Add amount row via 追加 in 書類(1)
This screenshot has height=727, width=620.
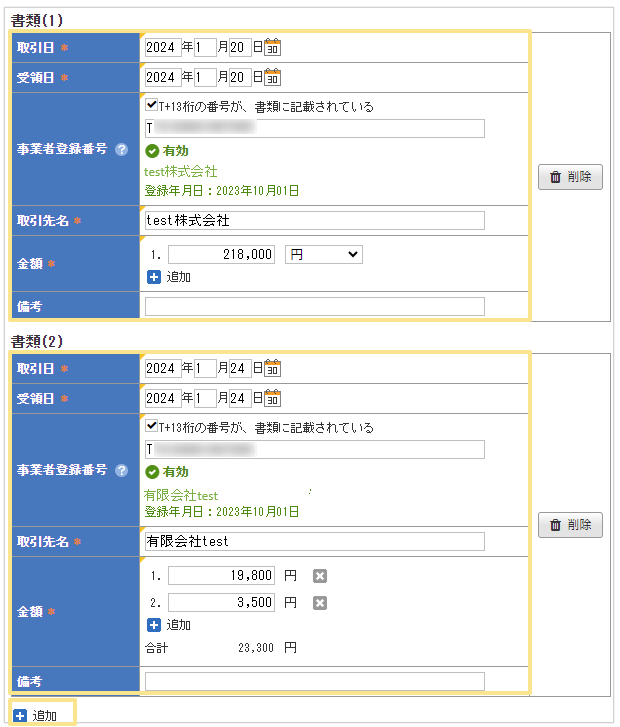[169, 277]
